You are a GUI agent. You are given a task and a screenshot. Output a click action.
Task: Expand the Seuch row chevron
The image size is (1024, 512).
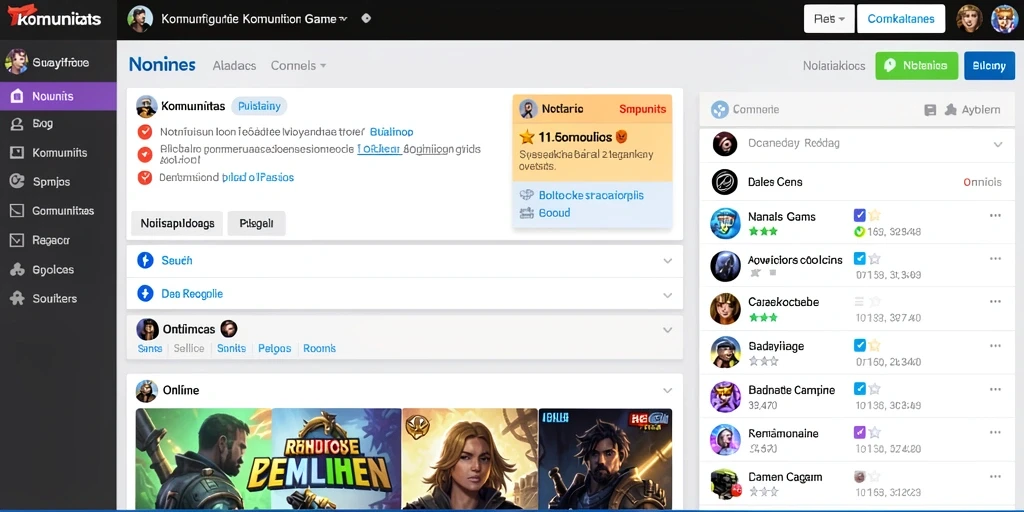click(667, 261)
